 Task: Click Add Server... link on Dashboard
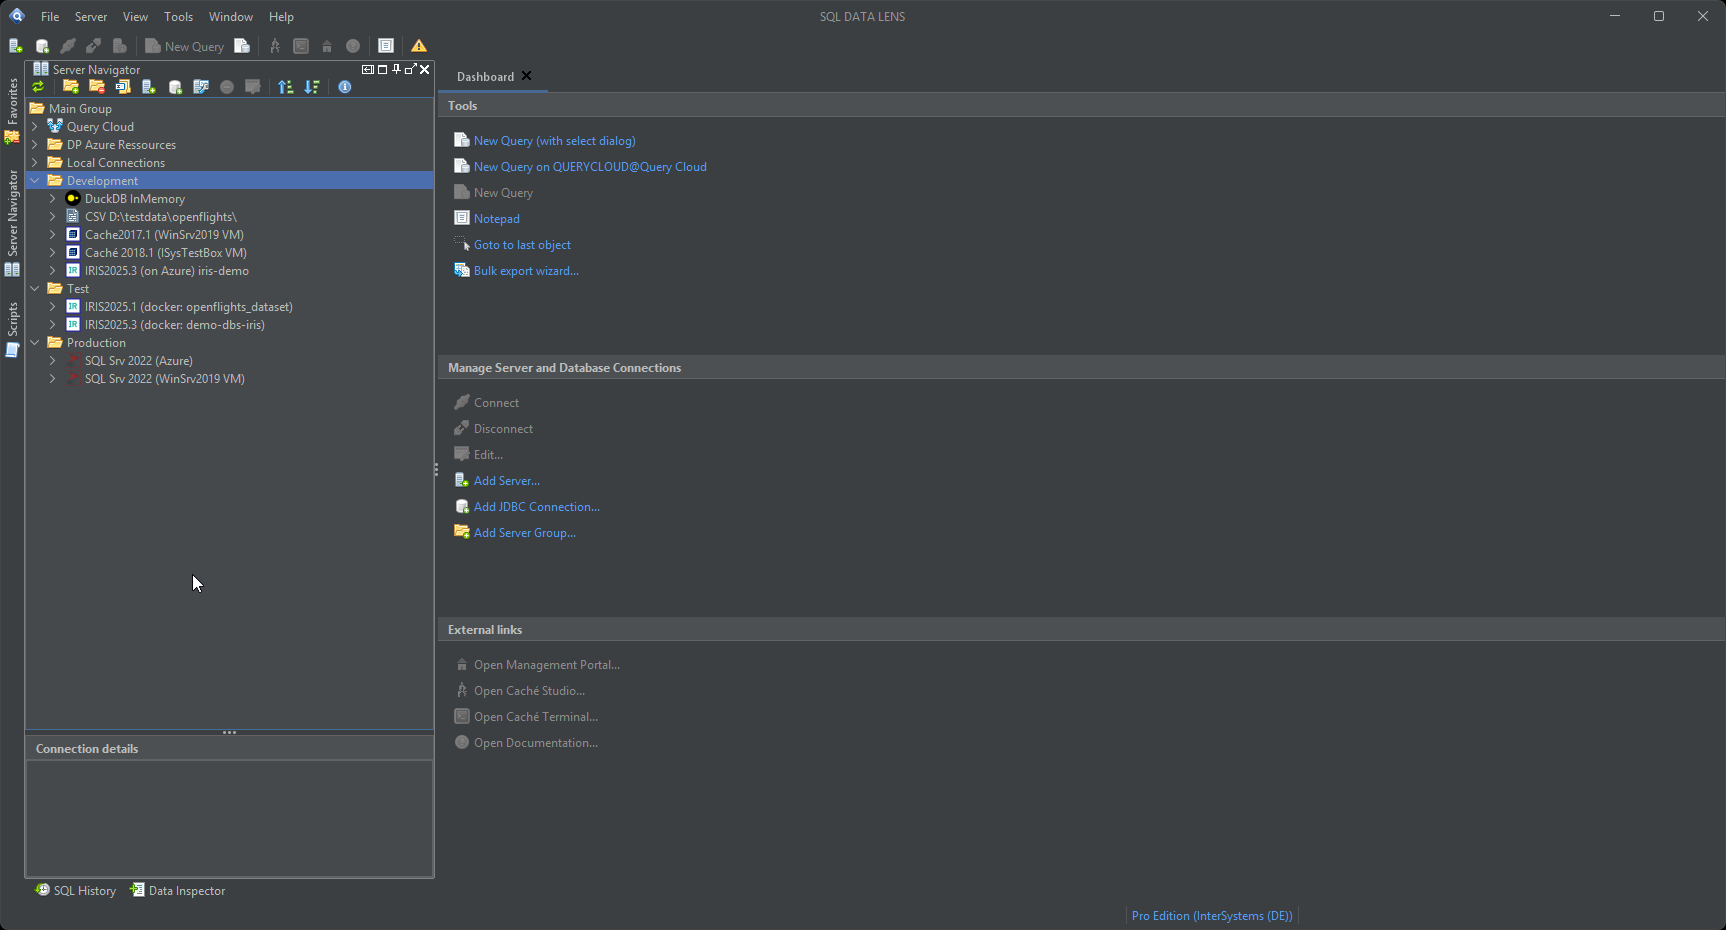coord(507,481)
